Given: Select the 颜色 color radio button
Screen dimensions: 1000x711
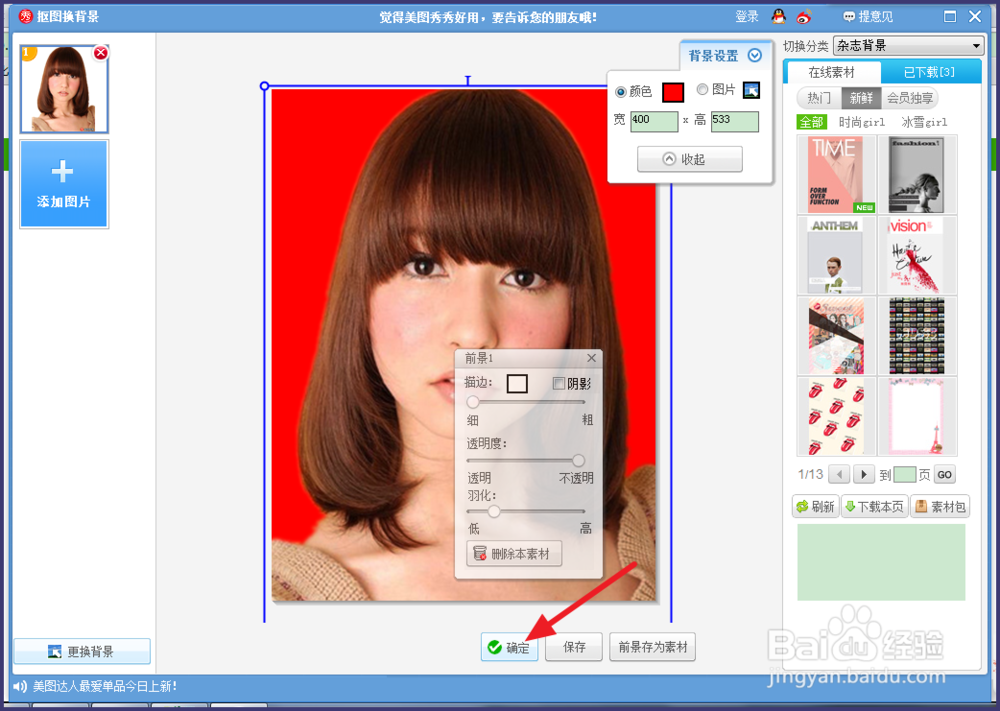Looking at the screenshot, I should pyautogui.click(x=621, y=92).
